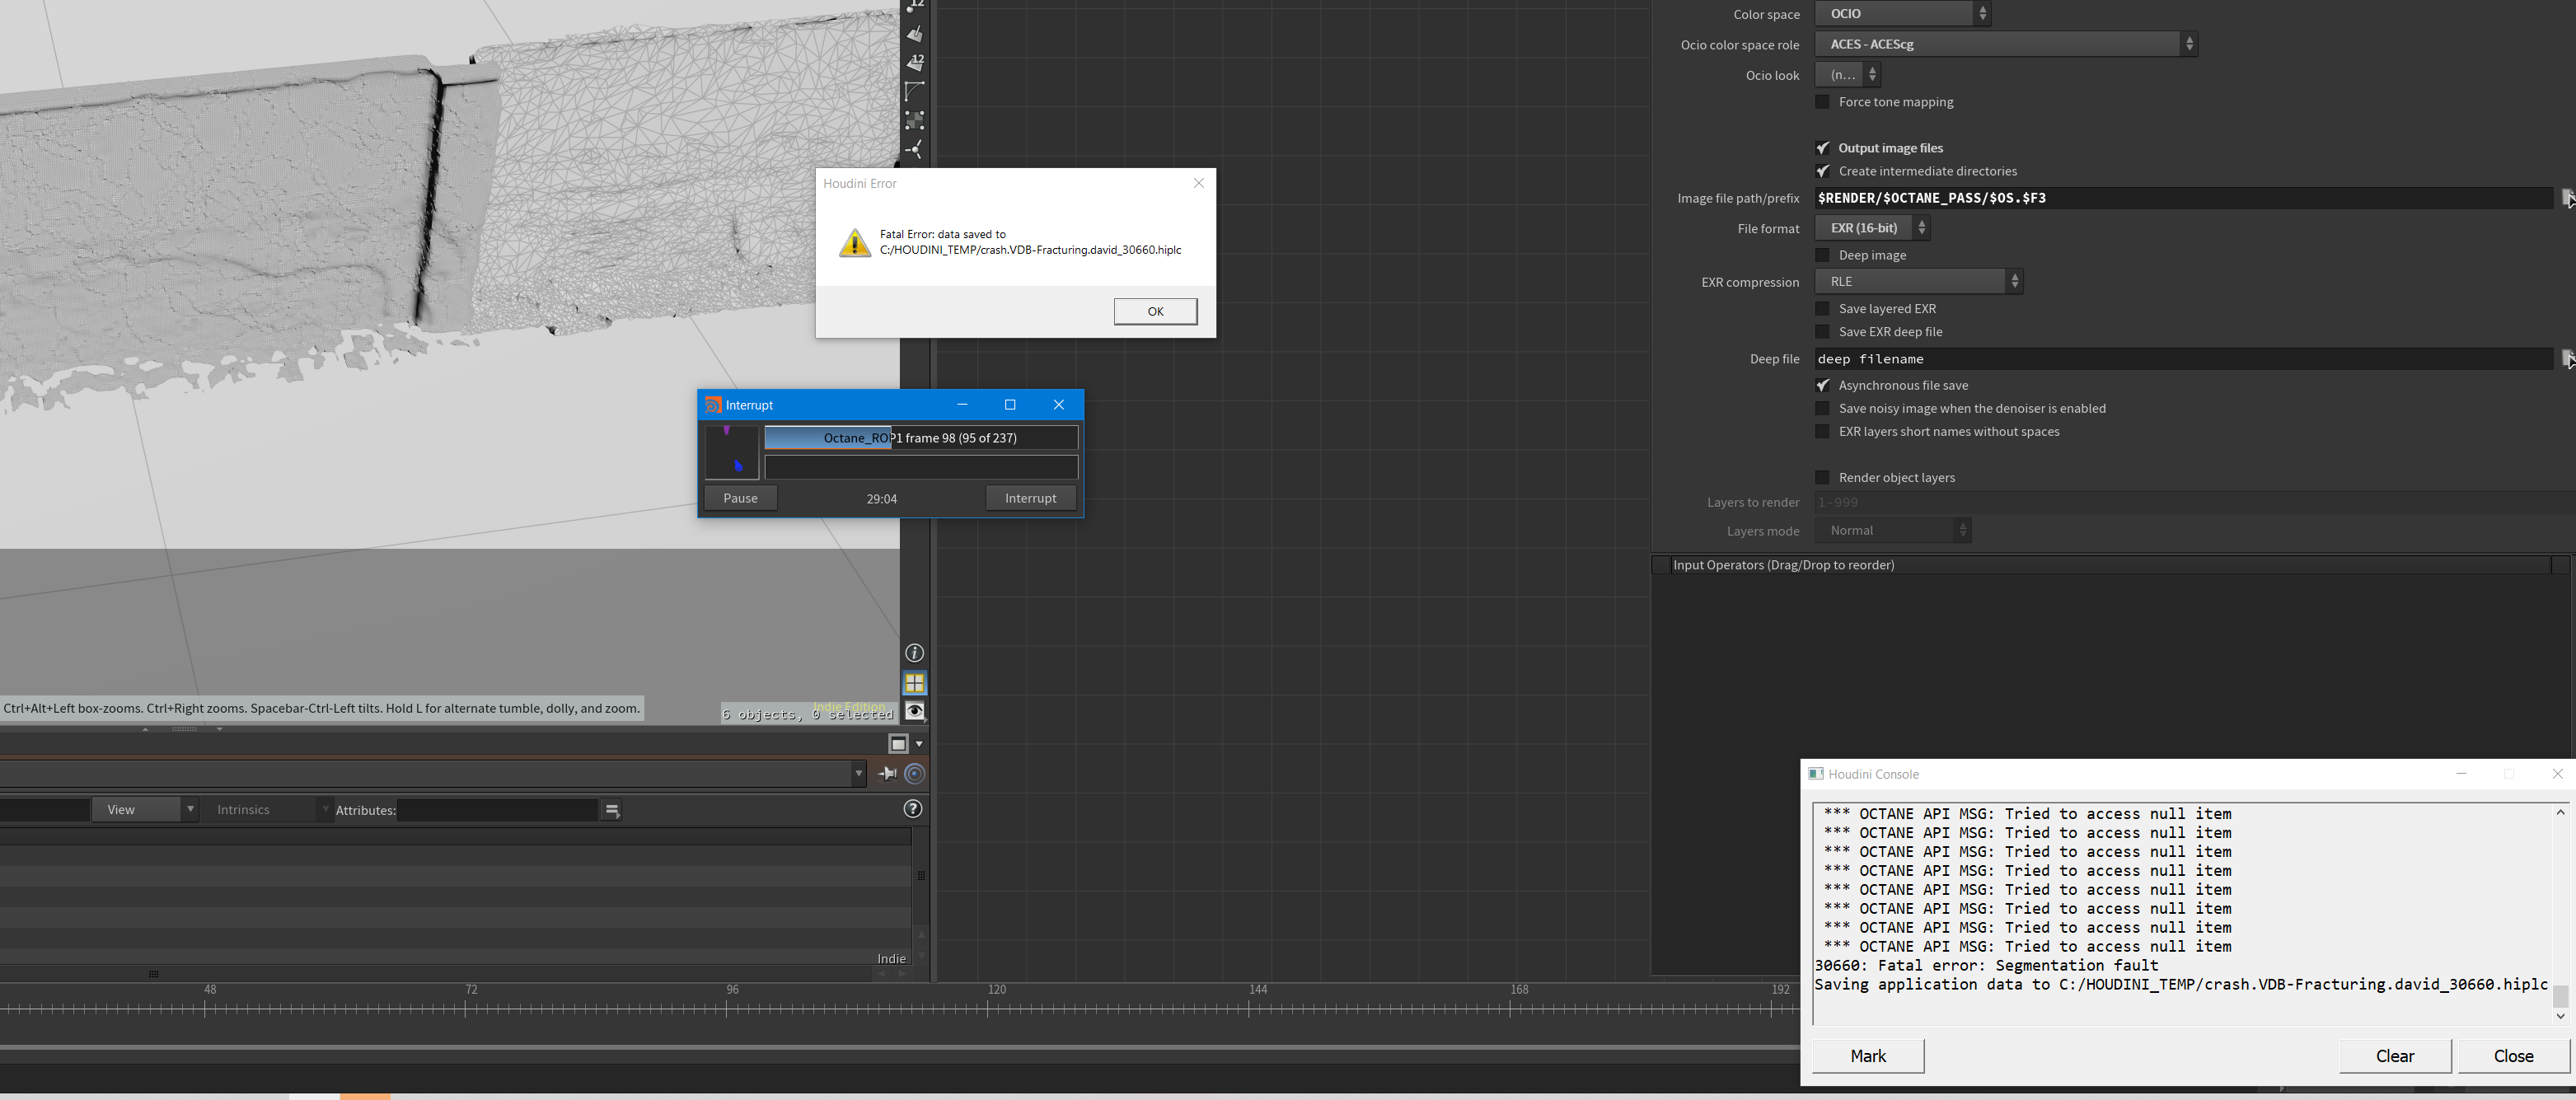Expand the EXR compression RLE dropdown
This screenshot has width=2576, height=1100.
point(1918,282)
